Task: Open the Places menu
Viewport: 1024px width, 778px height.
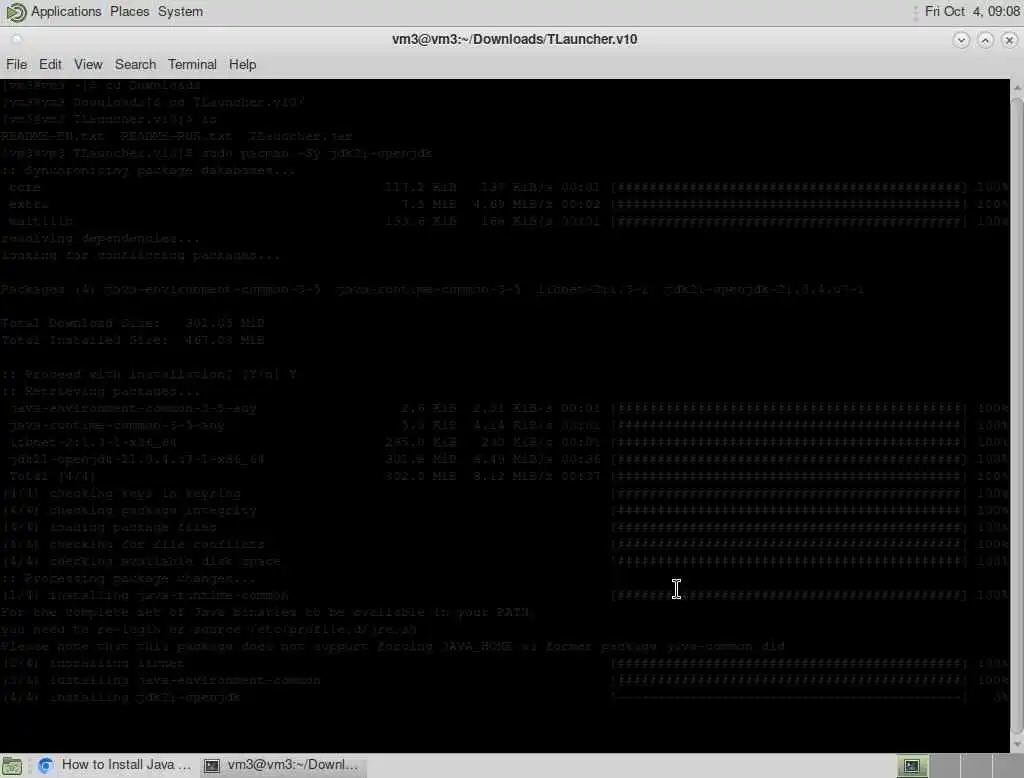Action: click(129, 12)
